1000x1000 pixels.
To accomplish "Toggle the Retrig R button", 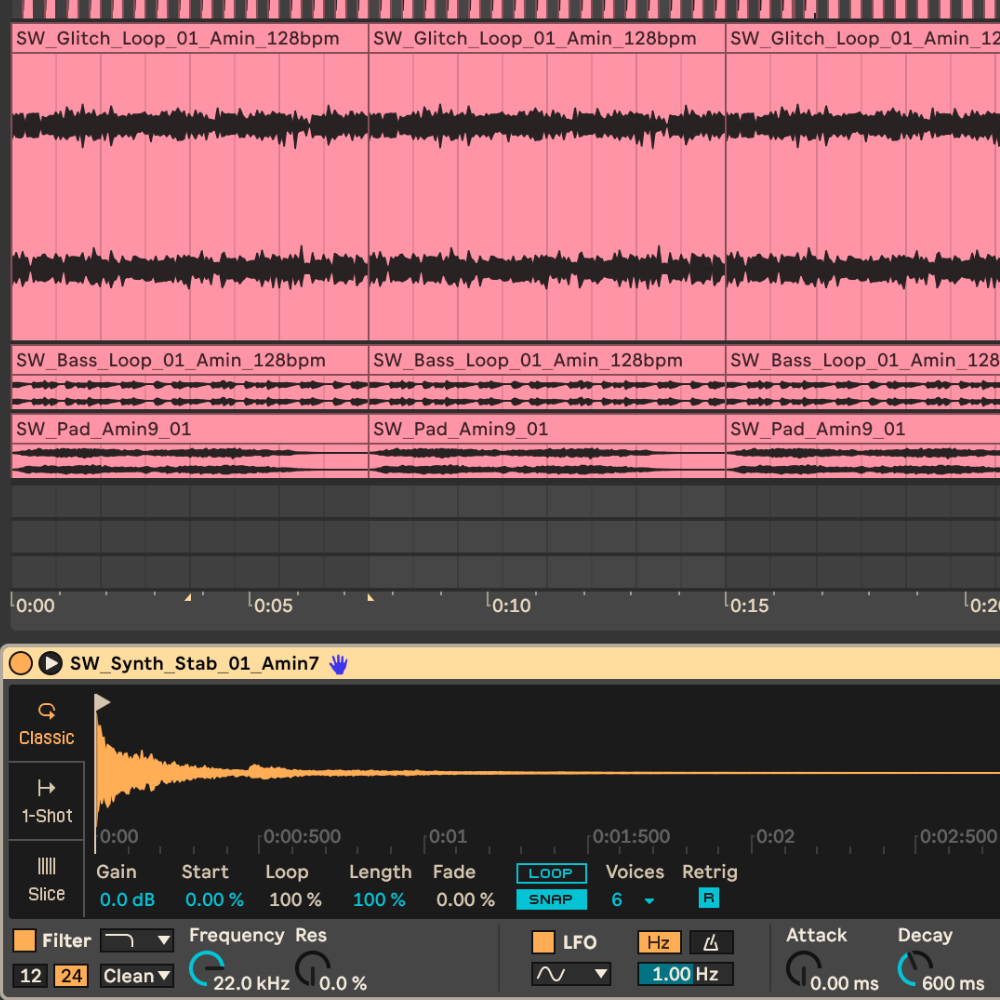I will coord(708,899).
